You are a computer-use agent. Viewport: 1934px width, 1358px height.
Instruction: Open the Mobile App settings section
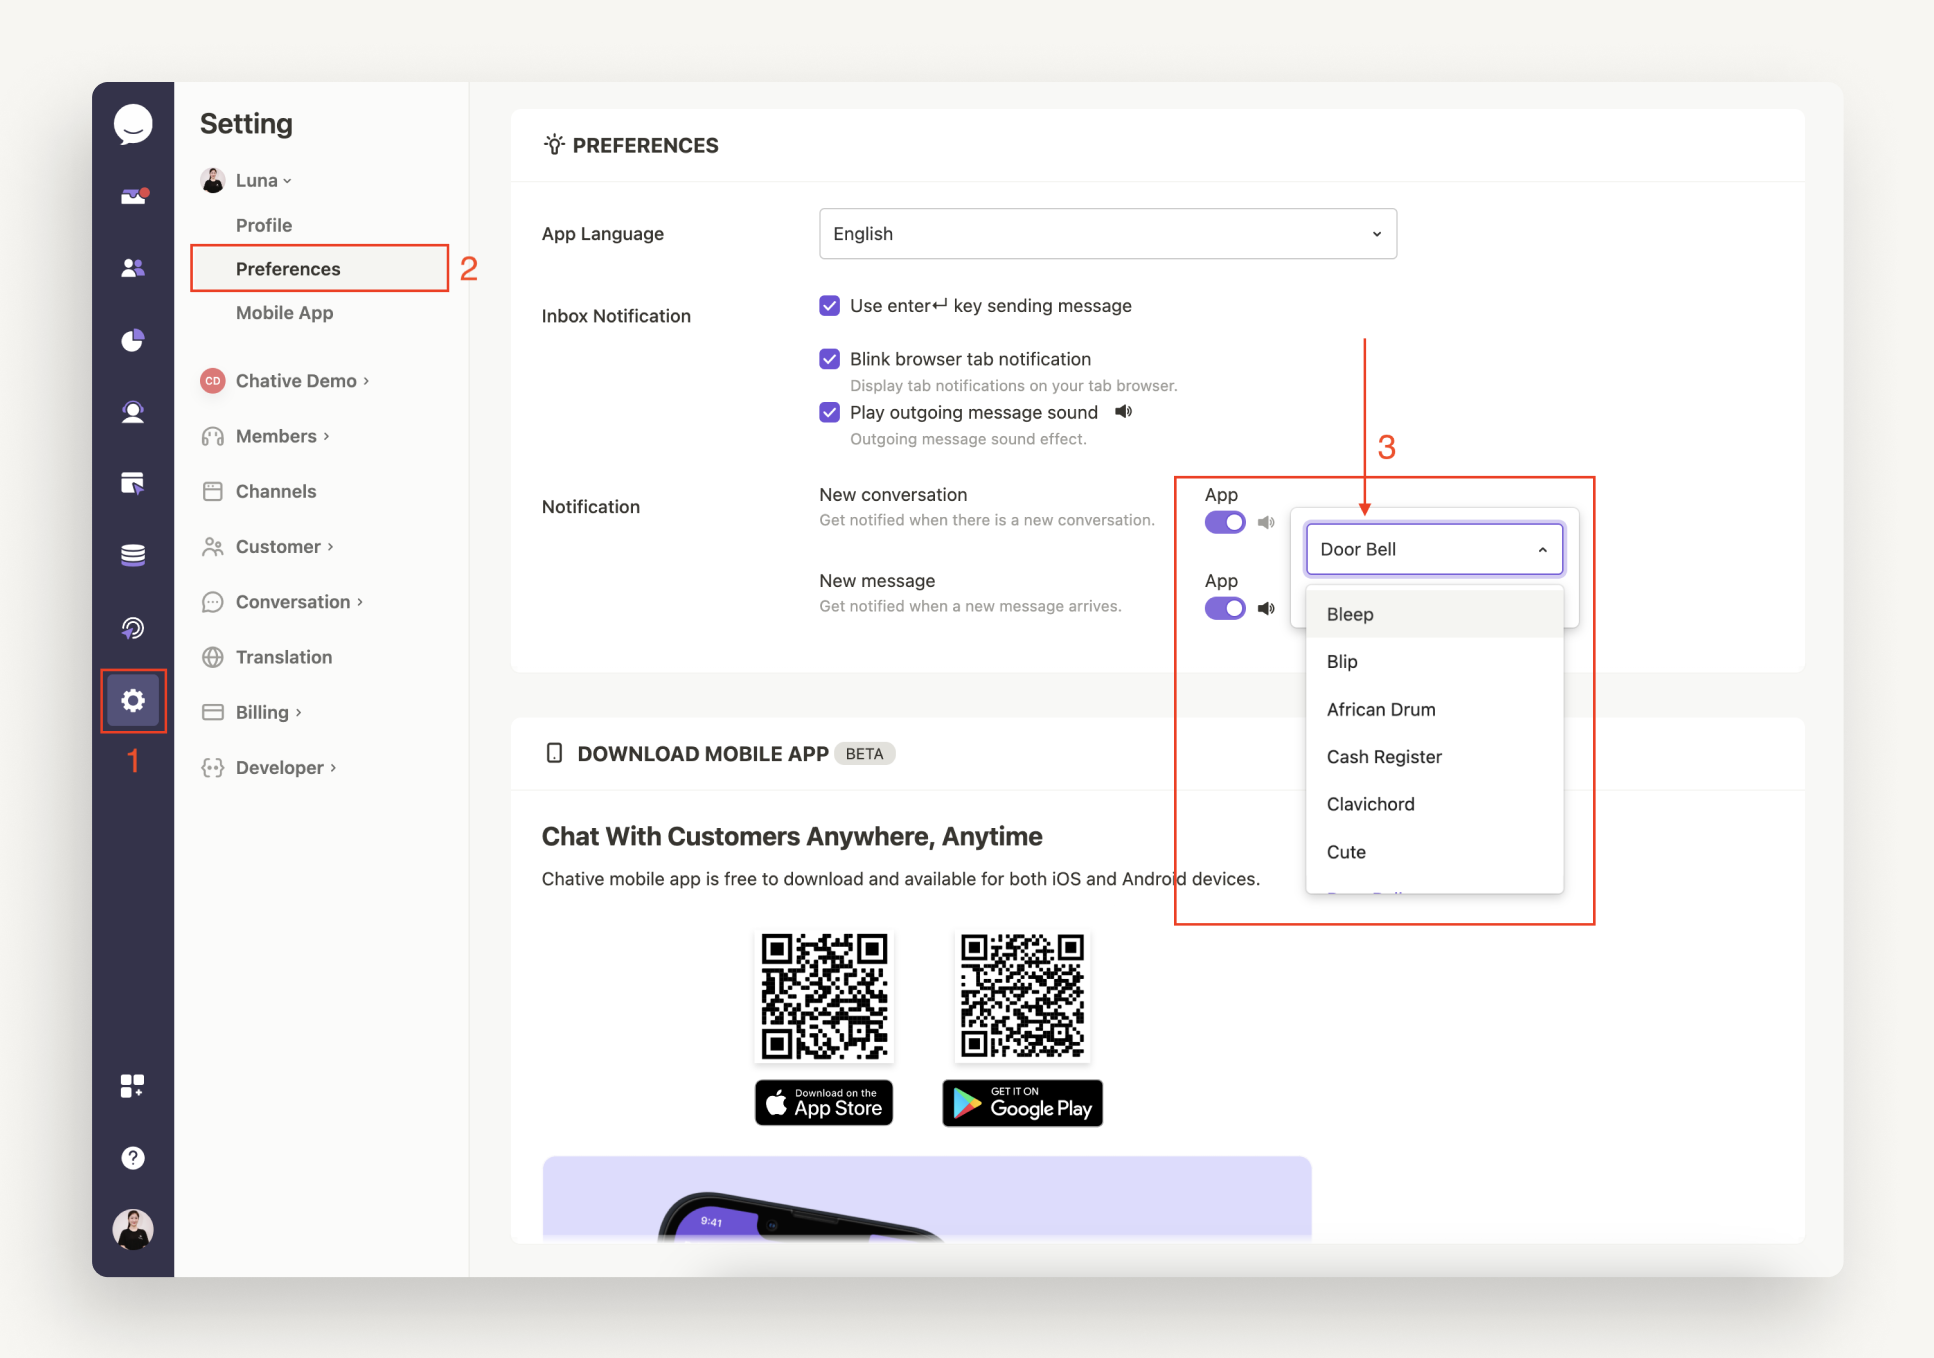tap(284, 312)
